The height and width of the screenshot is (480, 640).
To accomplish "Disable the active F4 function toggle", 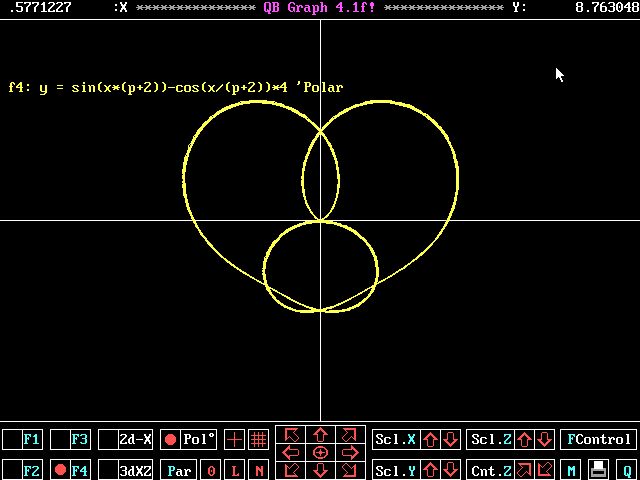I will (x=60, y=470).
